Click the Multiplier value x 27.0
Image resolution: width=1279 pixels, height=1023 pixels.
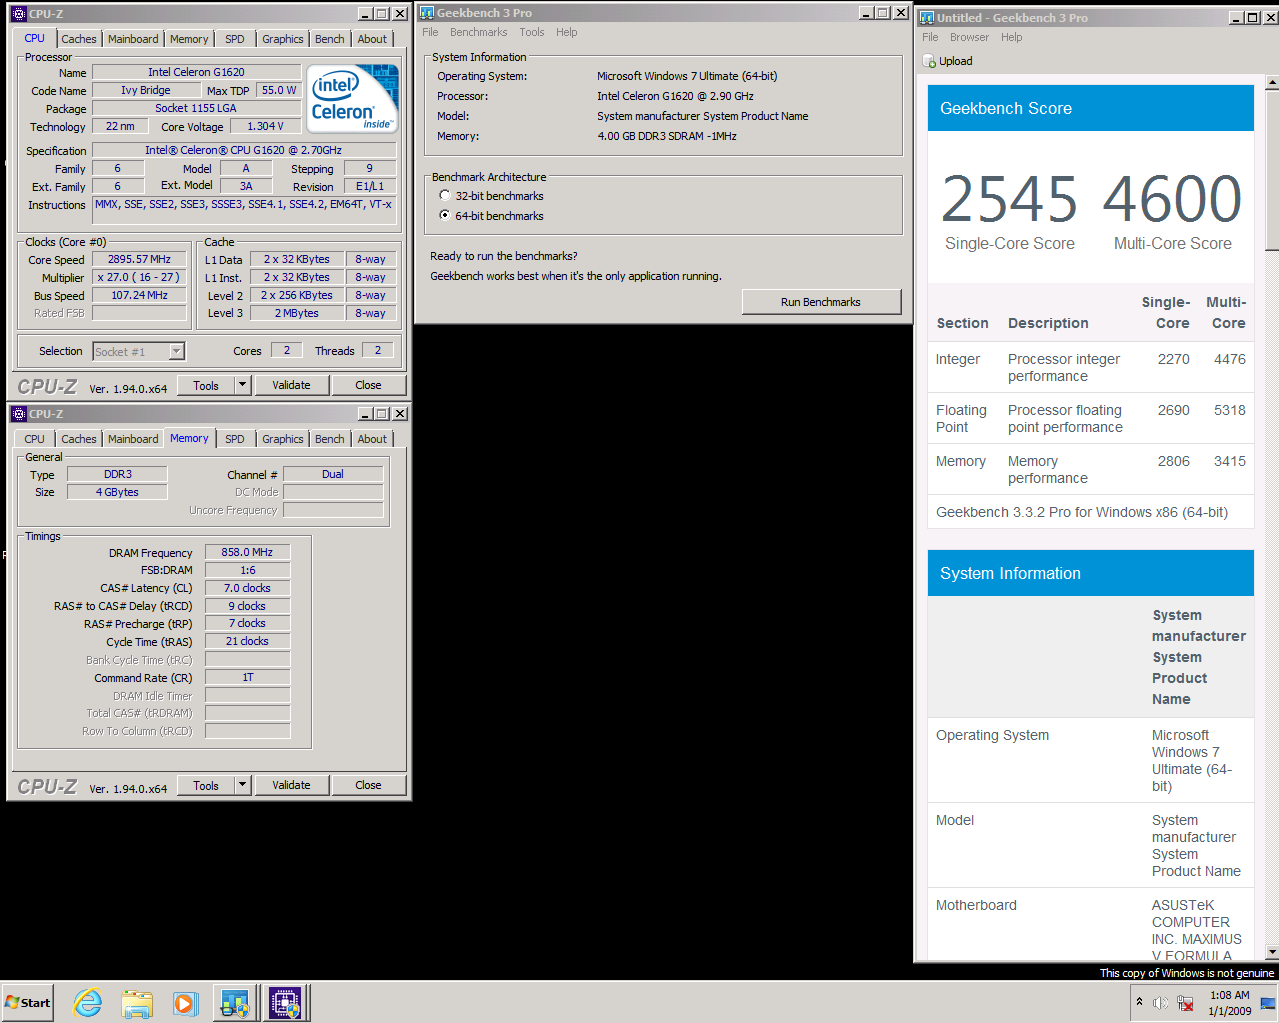click(x=139, y=277)
